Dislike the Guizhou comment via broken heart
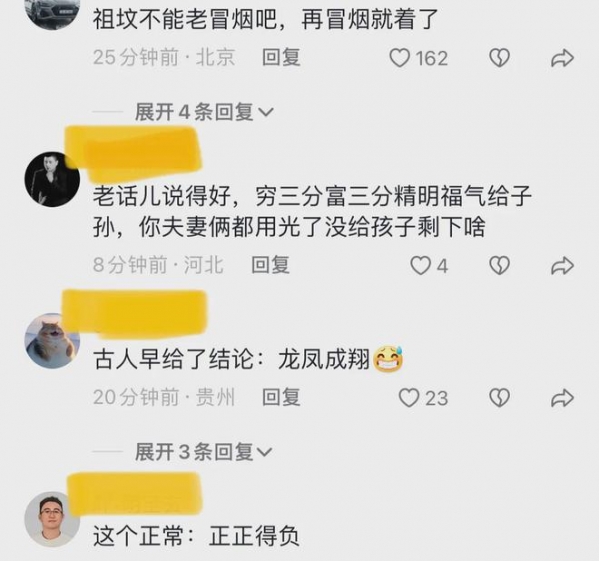 [499, 398]
